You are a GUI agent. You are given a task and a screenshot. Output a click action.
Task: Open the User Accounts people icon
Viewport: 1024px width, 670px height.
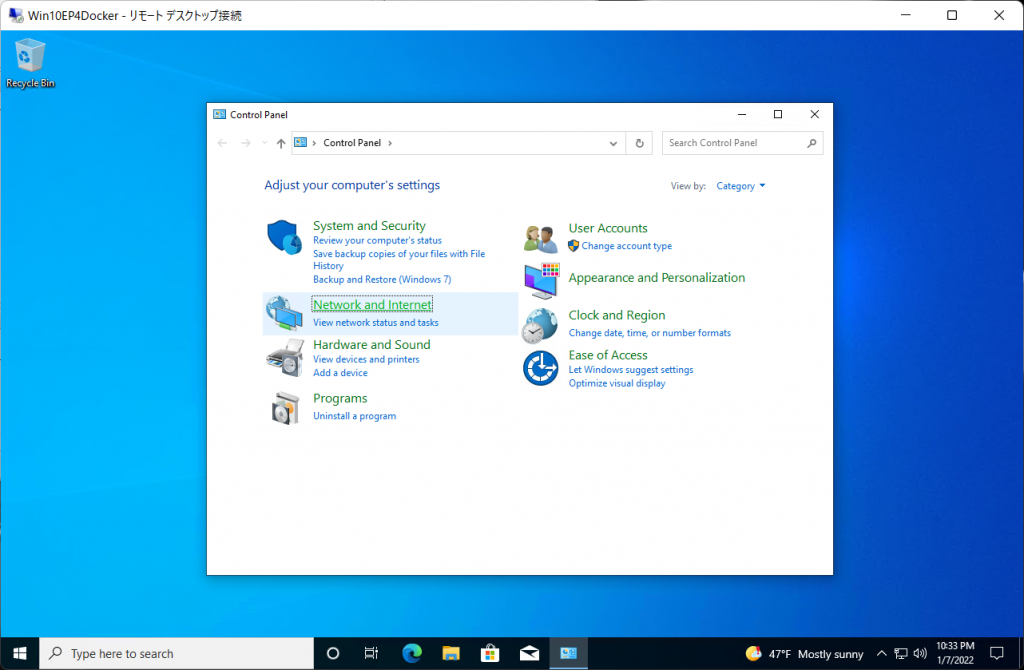(x=541, y=238)
